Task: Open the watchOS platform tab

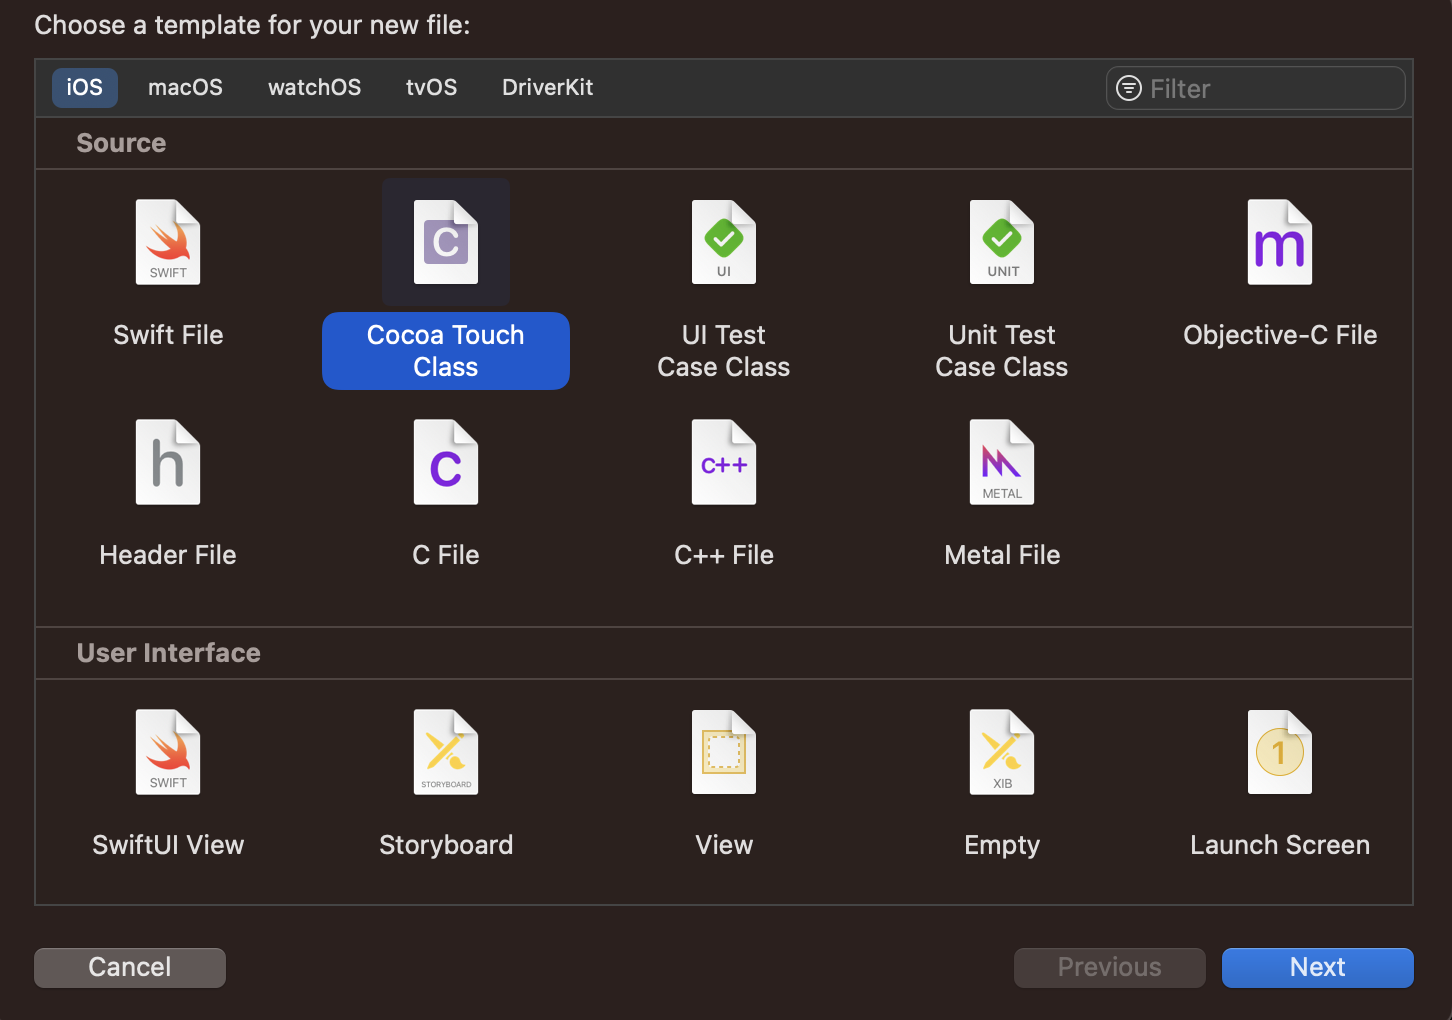Action: click(x=314, y=87)
